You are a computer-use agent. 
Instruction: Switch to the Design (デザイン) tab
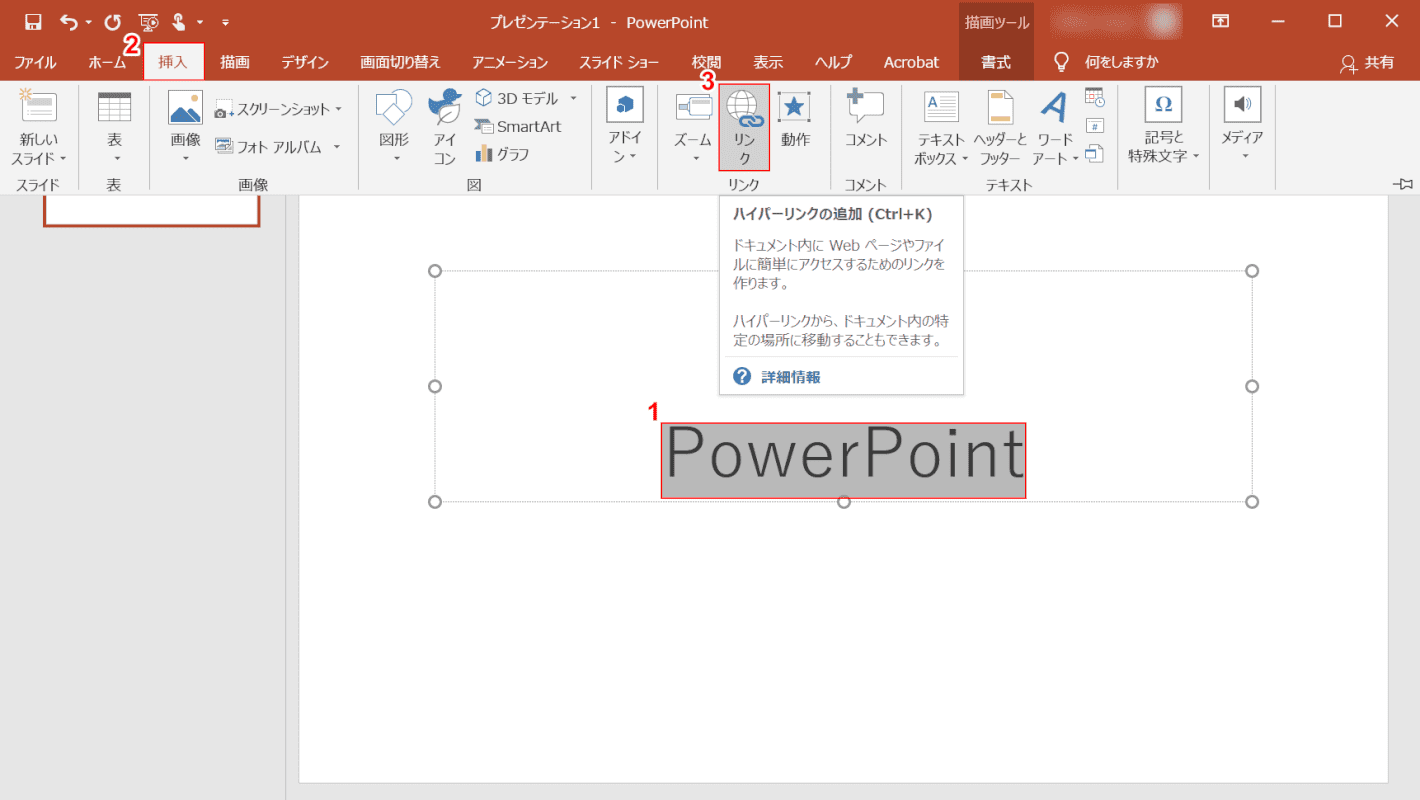click(x=305, y=62)
